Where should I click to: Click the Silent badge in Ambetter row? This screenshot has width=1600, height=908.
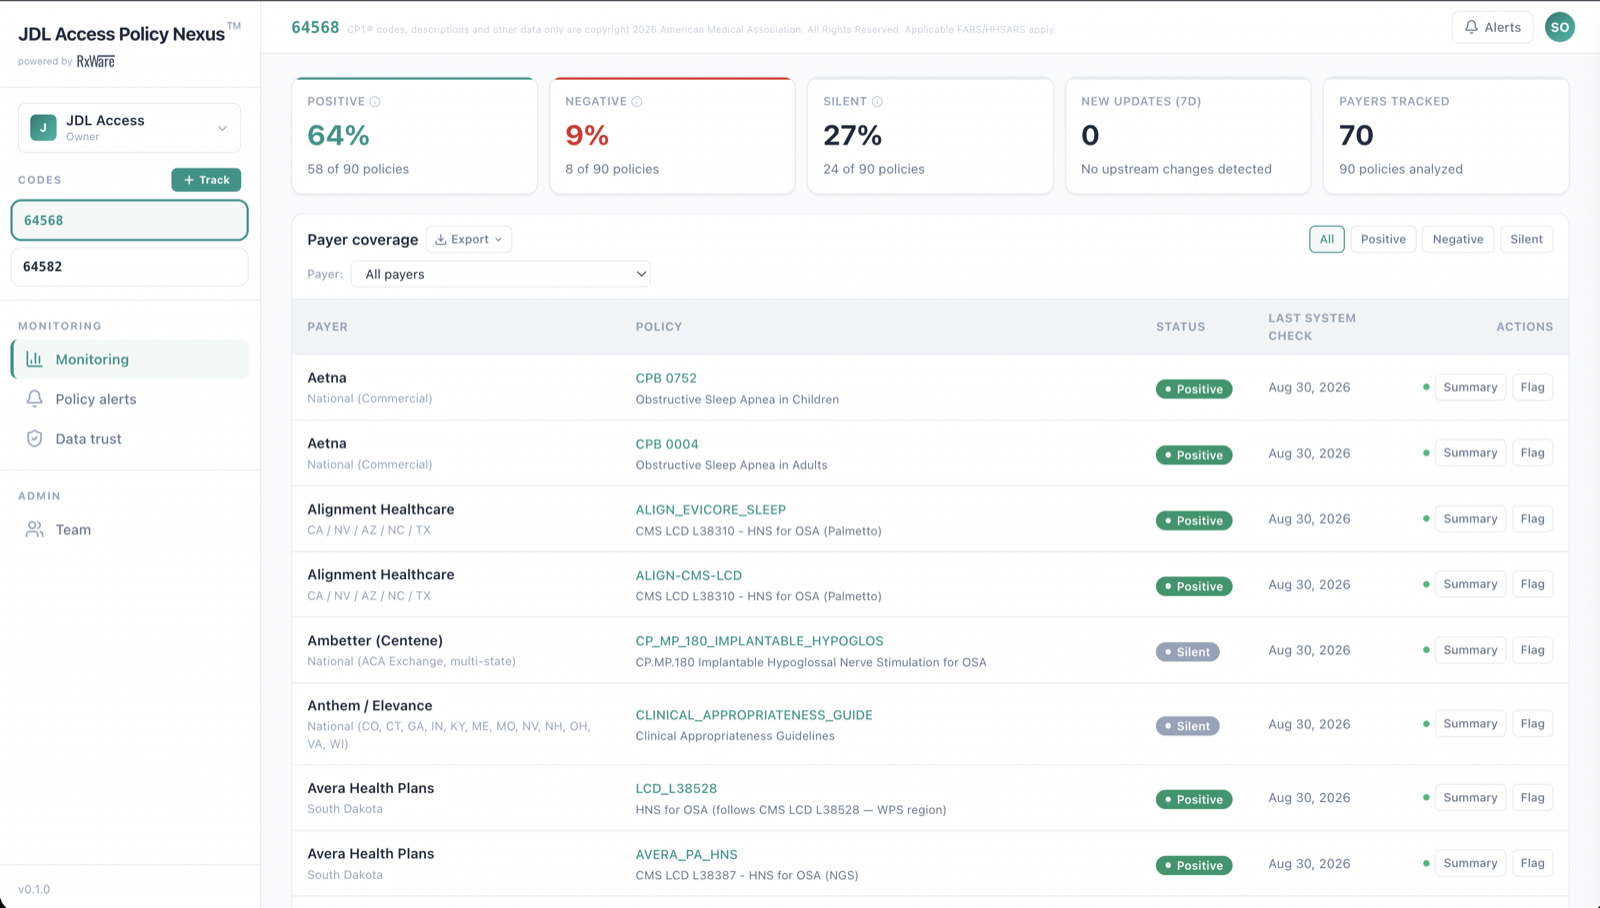pyautogui.click(x=1187, y=652)
